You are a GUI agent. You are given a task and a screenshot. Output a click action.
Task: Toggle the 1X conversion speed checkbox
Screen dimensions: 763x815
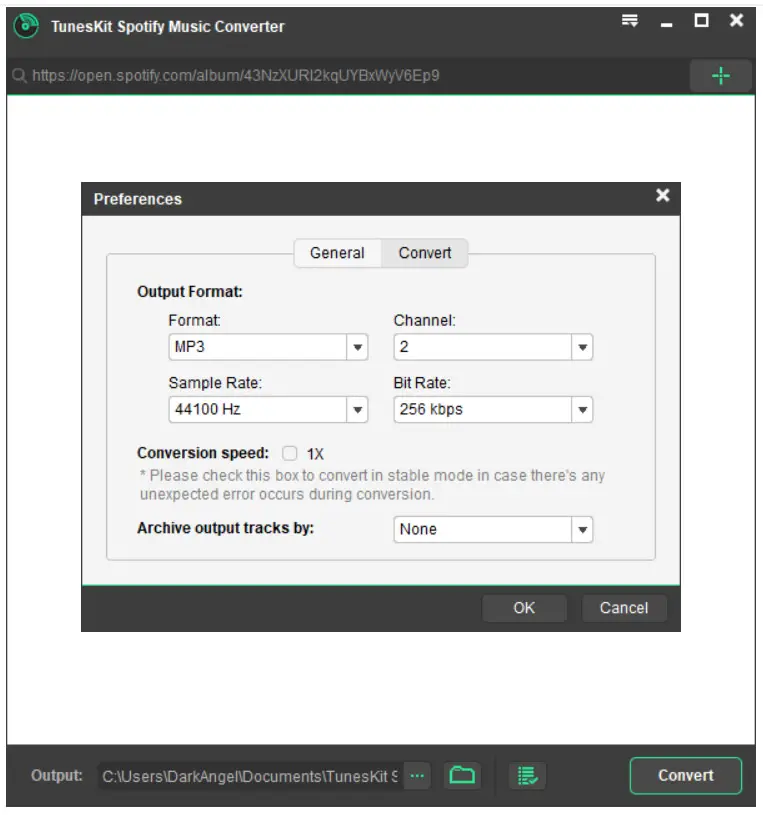click(290, 453)
